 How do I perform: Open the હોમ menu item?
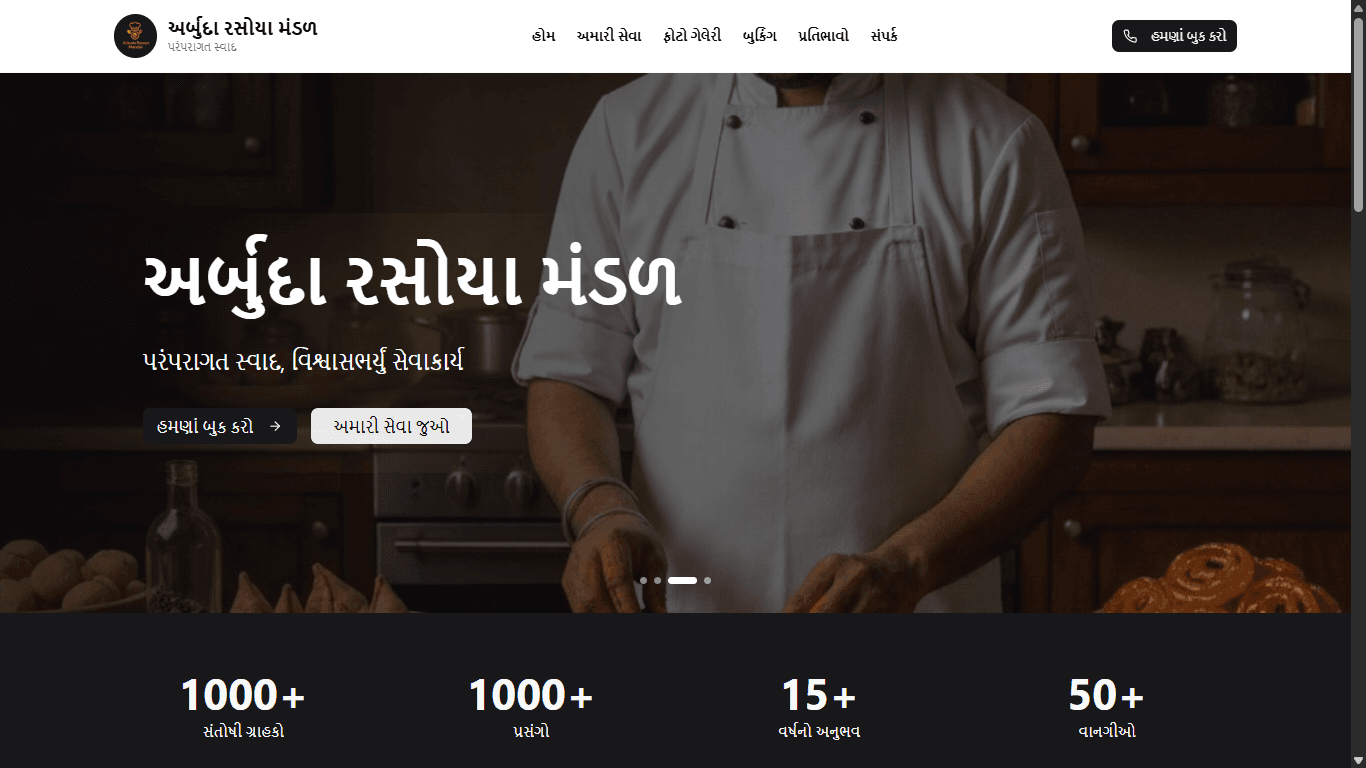(543, 36)
